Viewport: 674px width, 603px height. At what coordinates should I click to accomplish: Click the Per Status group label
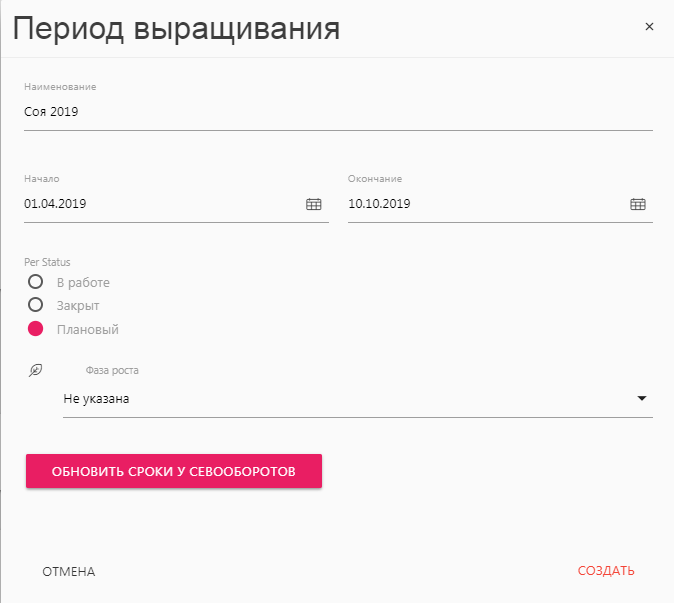(47, 262)
